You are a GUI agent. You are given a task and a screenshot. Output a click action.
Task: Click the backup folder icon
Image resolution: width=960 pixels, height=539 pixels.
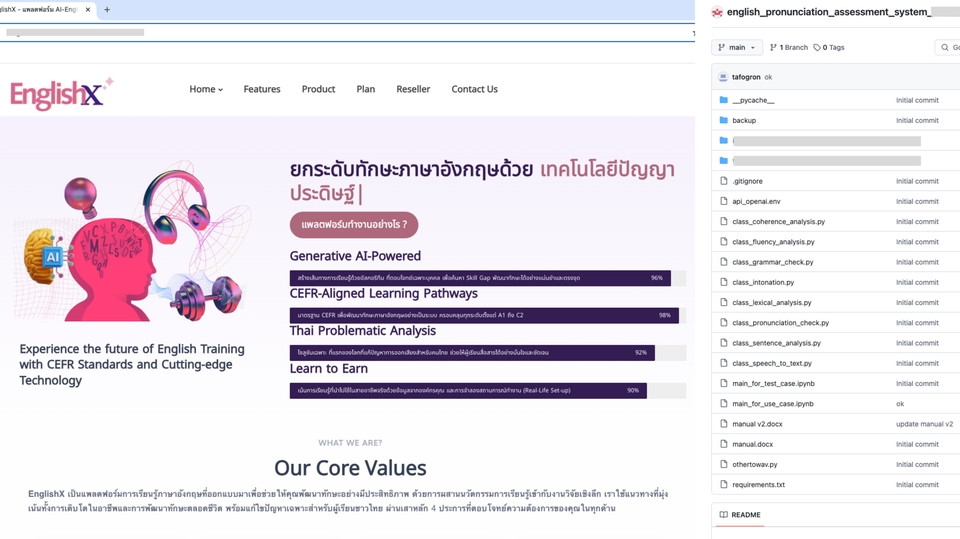pyautogui.click(x=723, y=120)
